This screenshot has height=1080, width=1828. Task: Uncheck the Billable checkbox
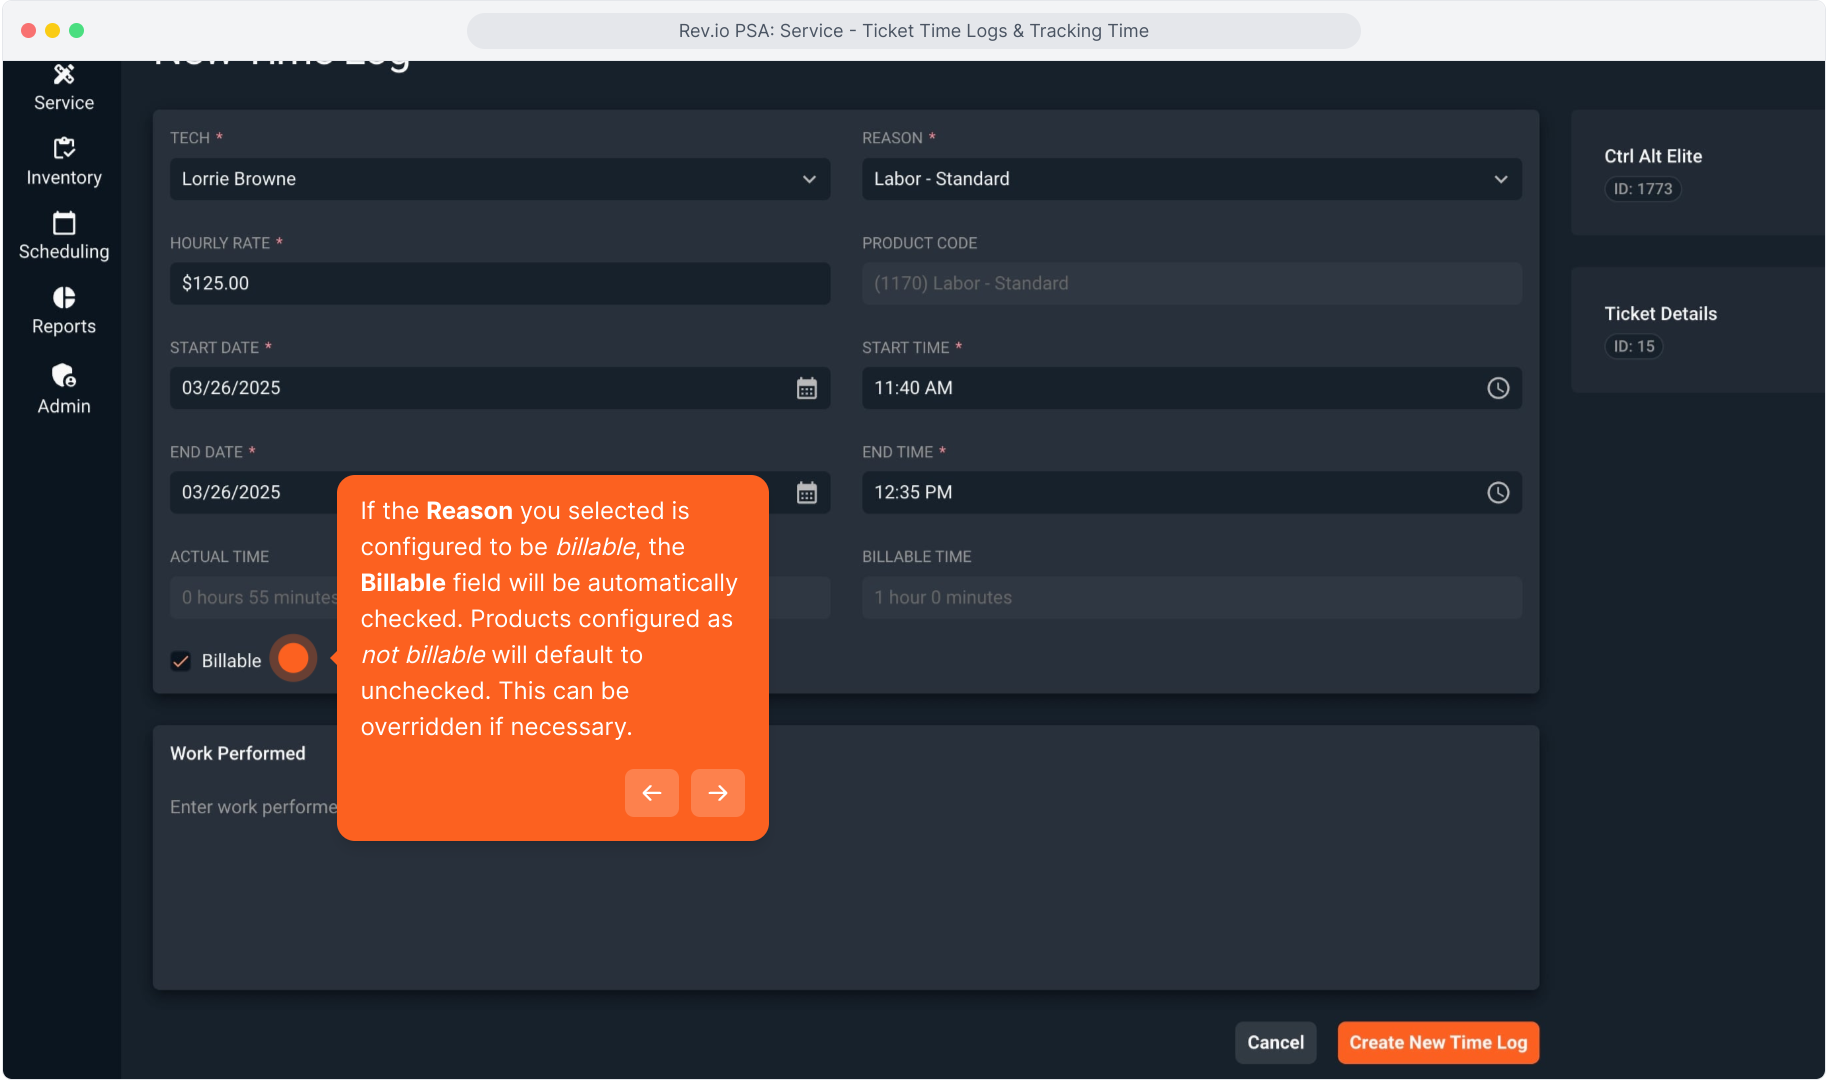[181, 661]
